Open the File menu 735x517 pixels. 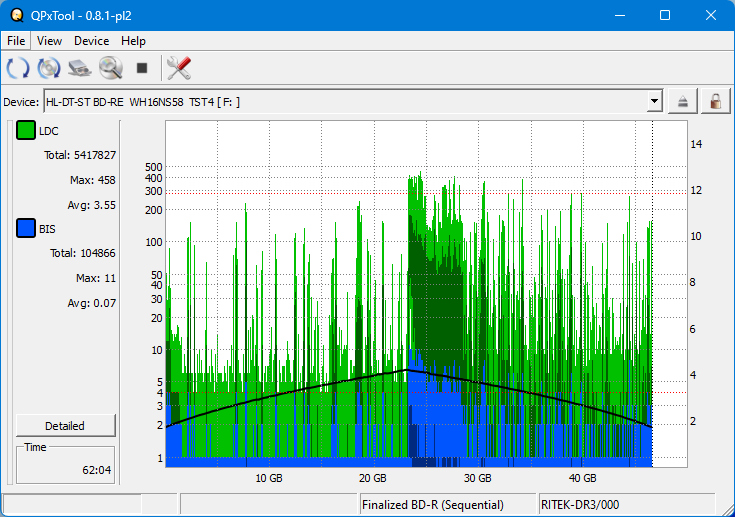16,41
